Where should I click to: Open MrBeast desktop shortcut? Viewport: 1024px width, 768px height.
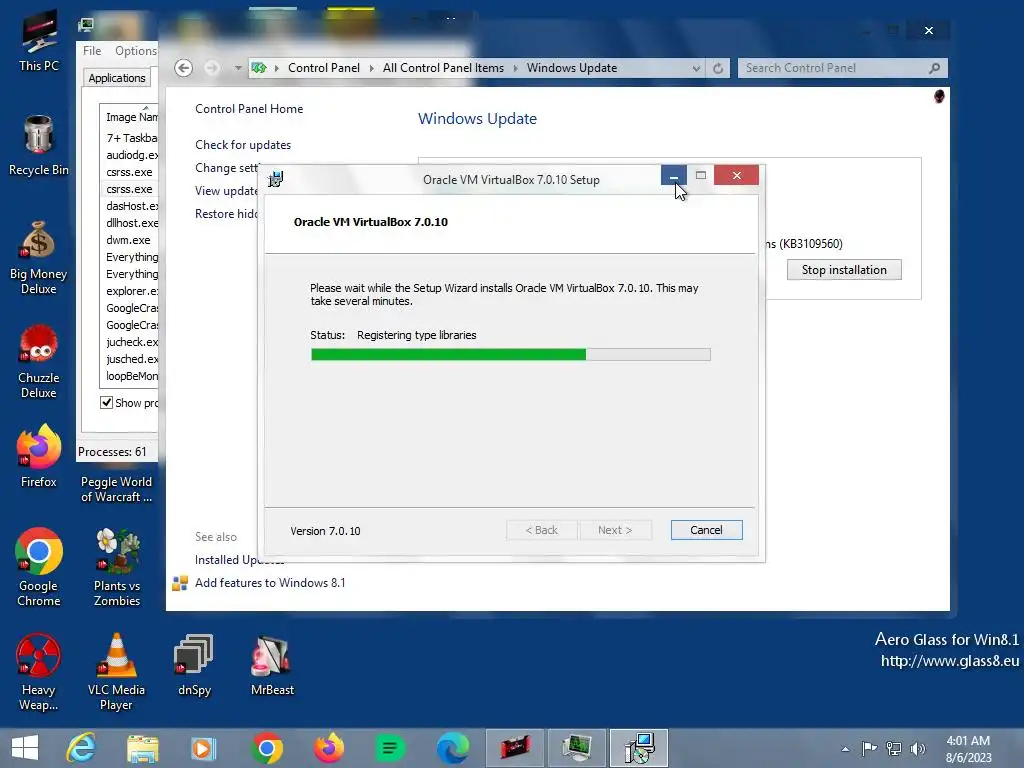pyautogui.click(x=272, y=664)
